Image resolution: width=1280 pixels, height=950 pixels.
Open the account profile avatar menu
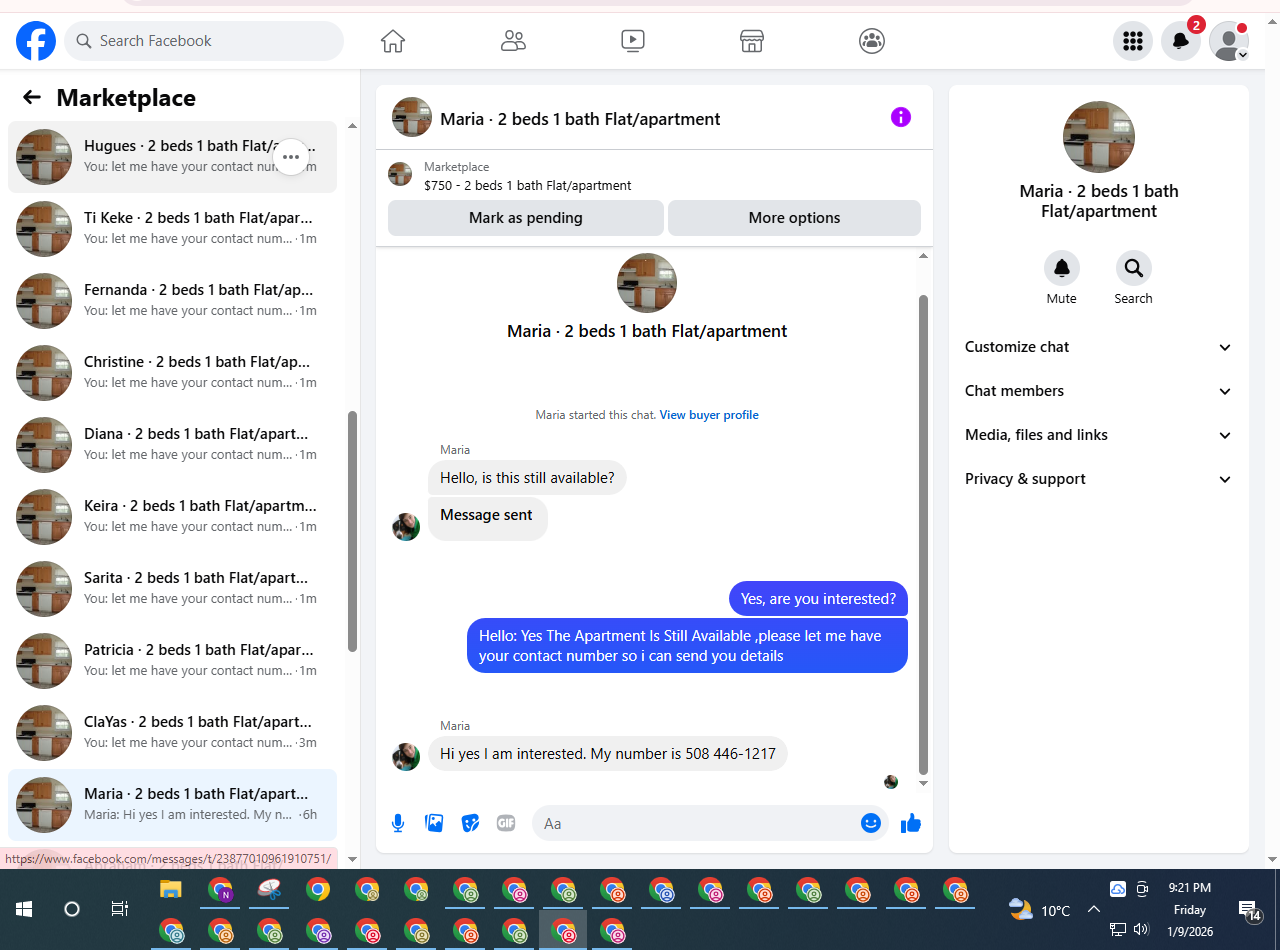[x=1229, y=41]
